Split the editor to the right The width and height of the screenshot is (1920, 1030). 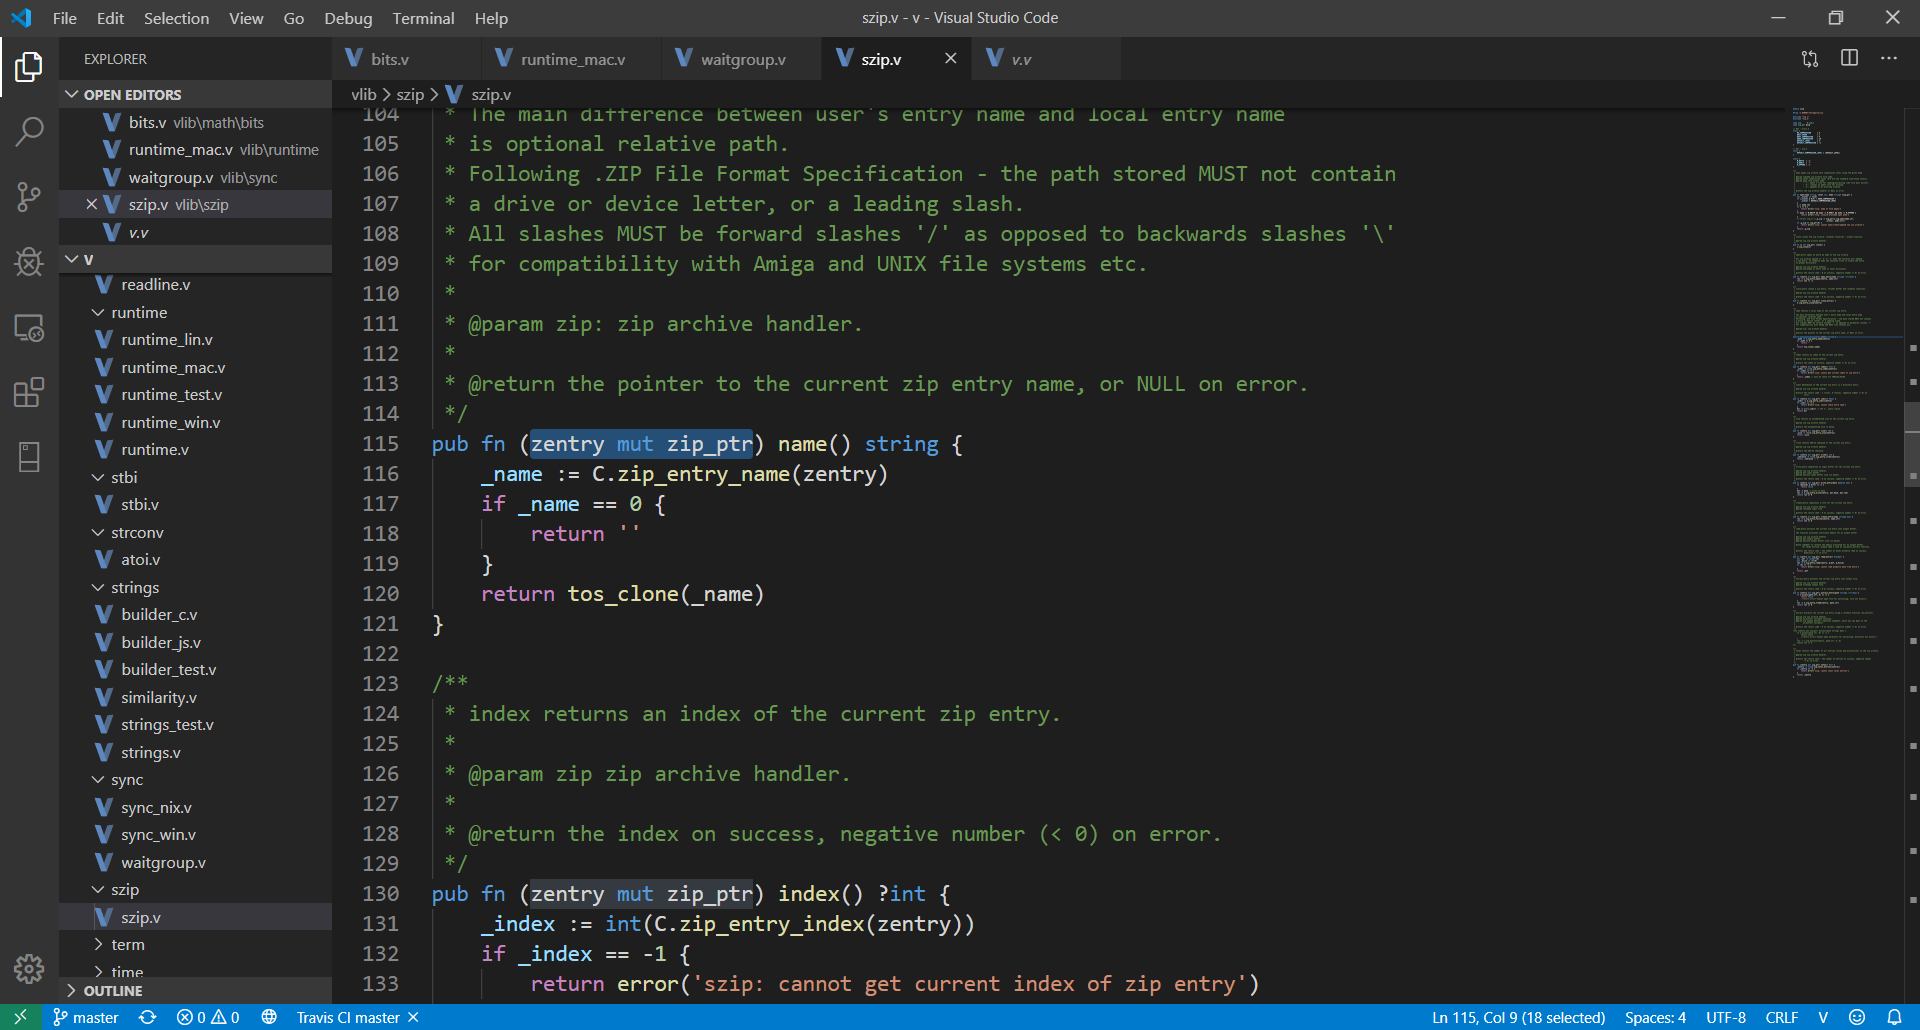[x=1849, y=59]
